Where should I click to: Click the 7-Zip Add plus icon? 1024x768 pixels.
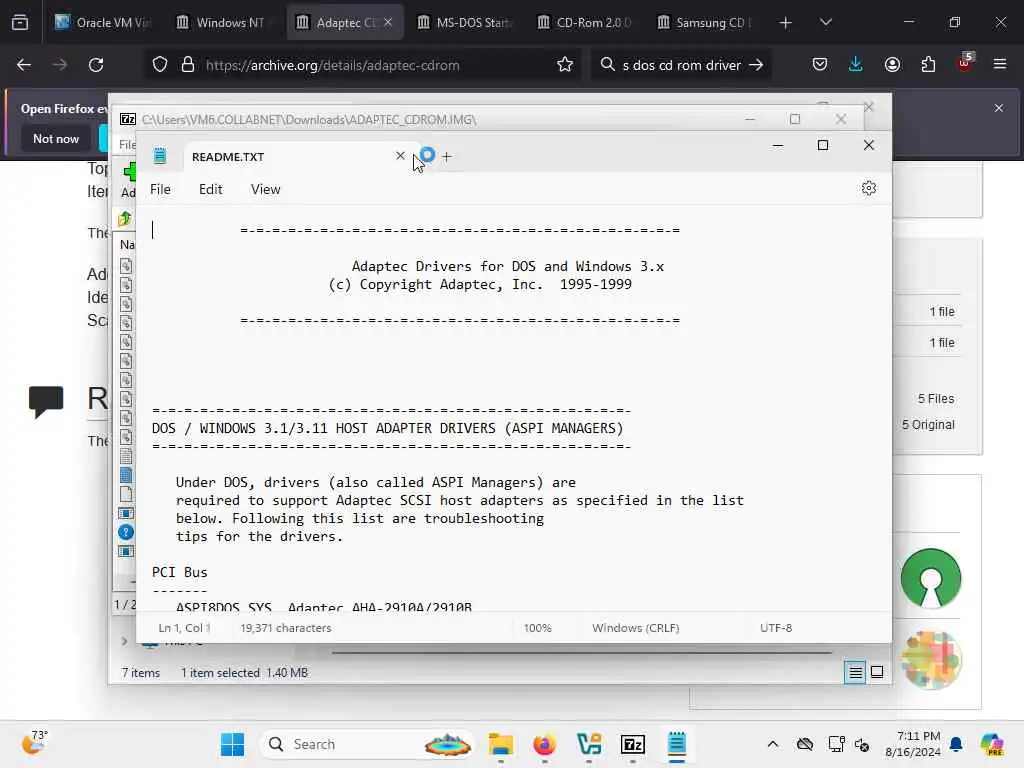[x=129, y=171]
